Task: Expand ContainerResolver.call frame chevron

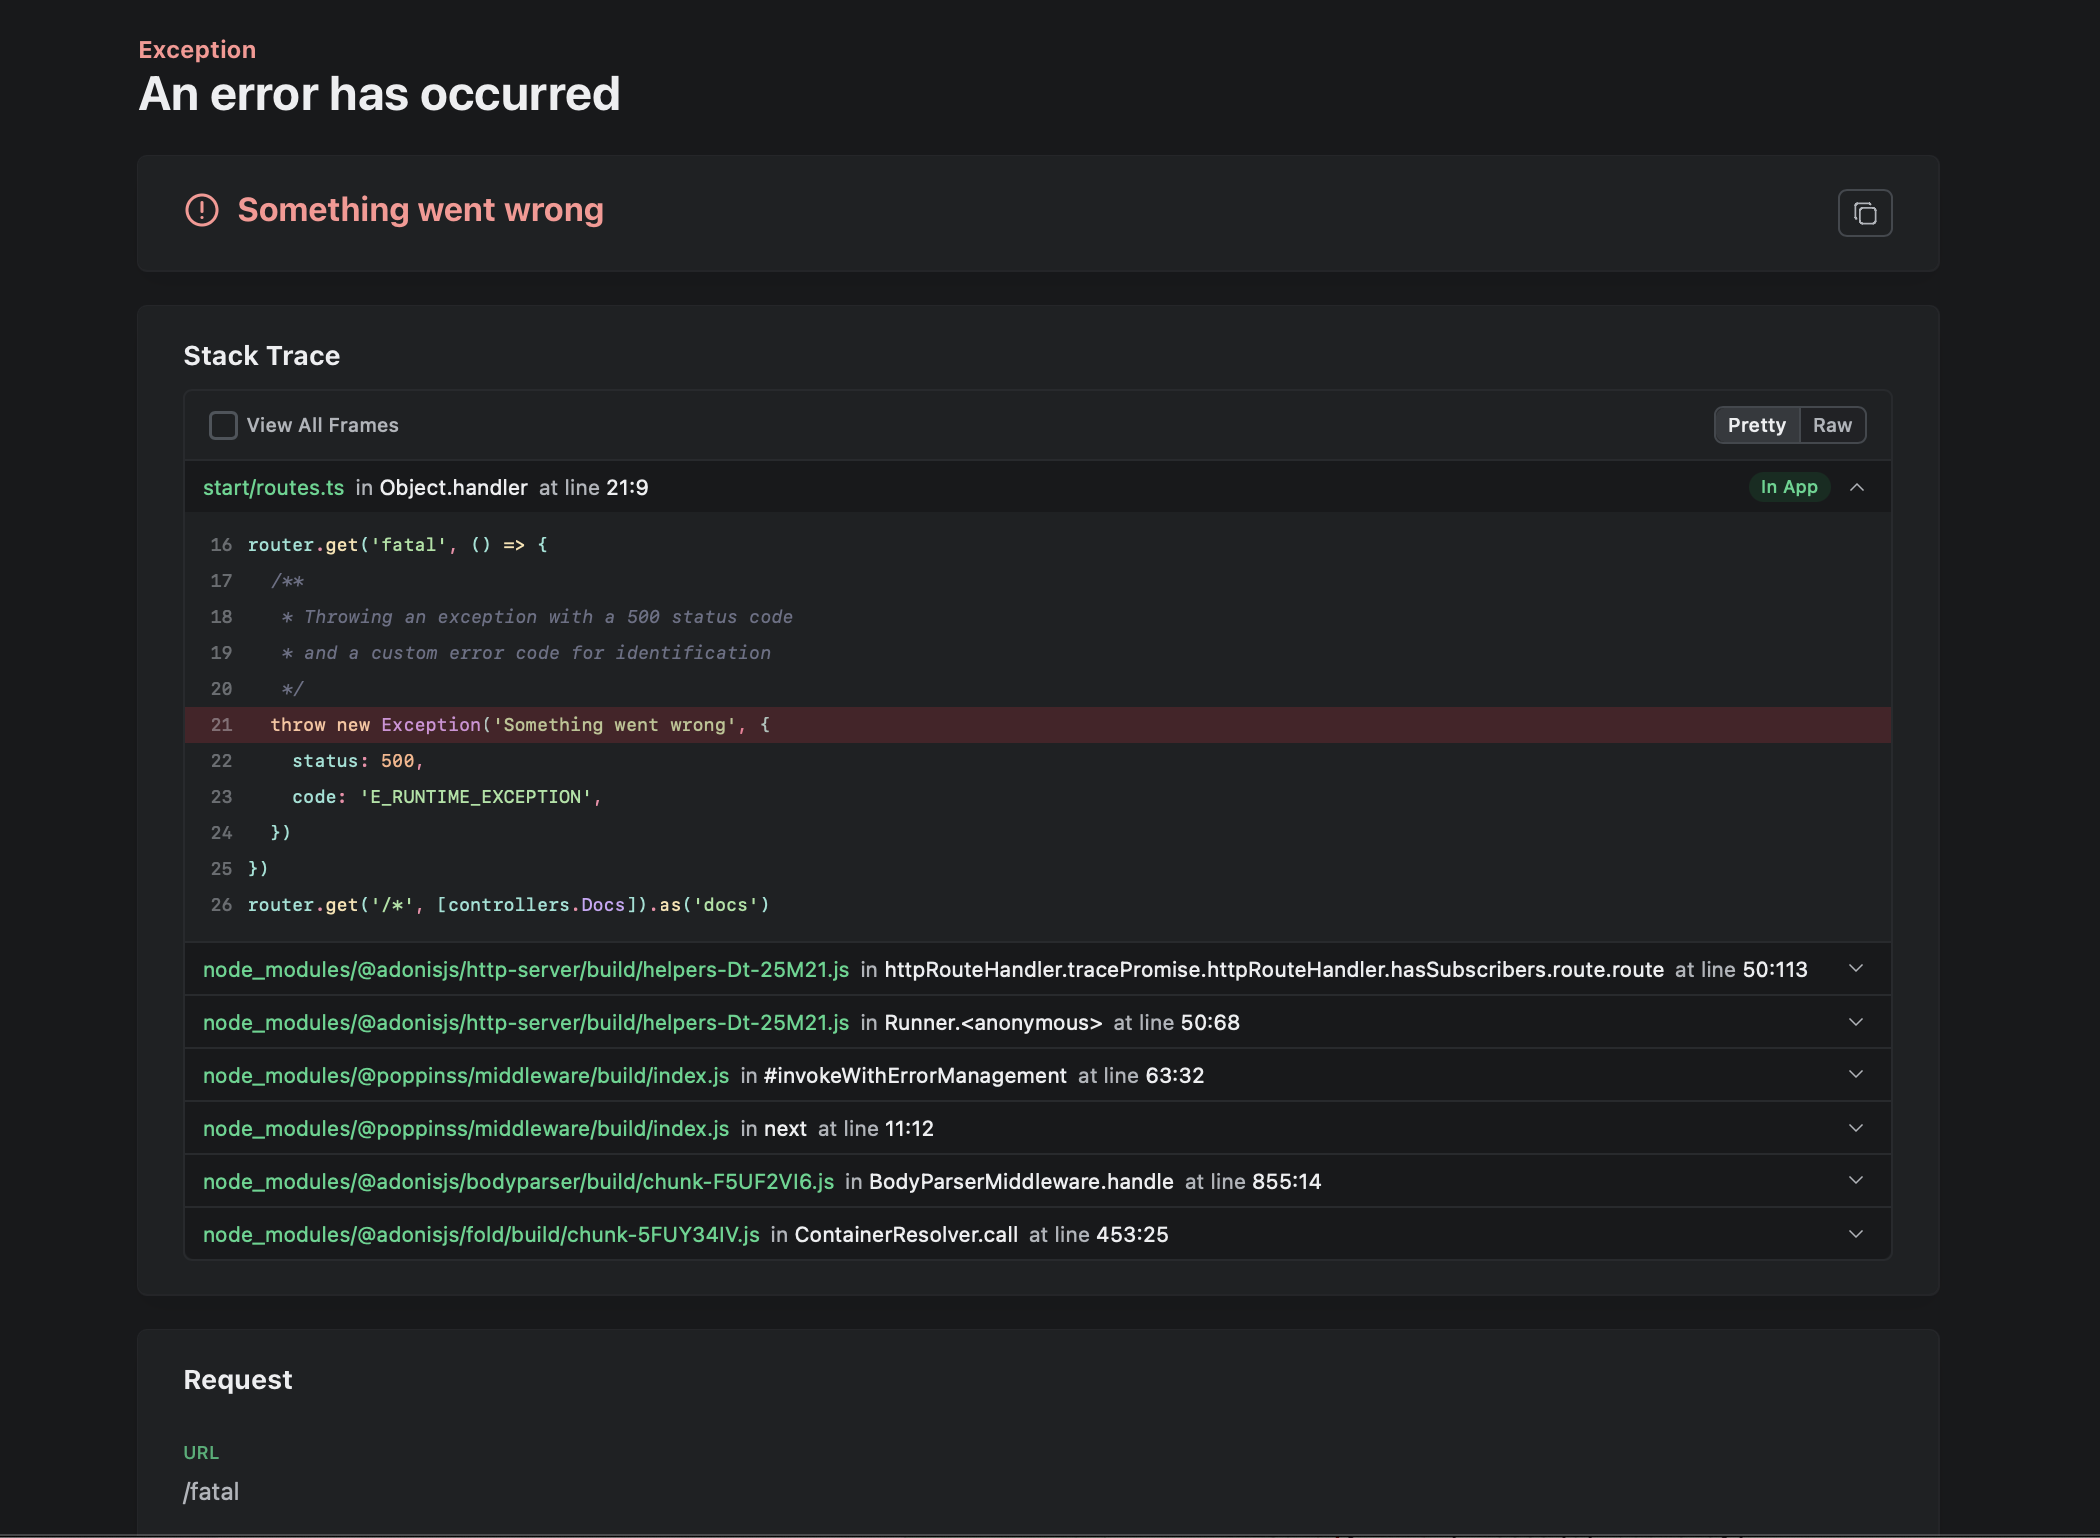Action: click(1856, 1233)
